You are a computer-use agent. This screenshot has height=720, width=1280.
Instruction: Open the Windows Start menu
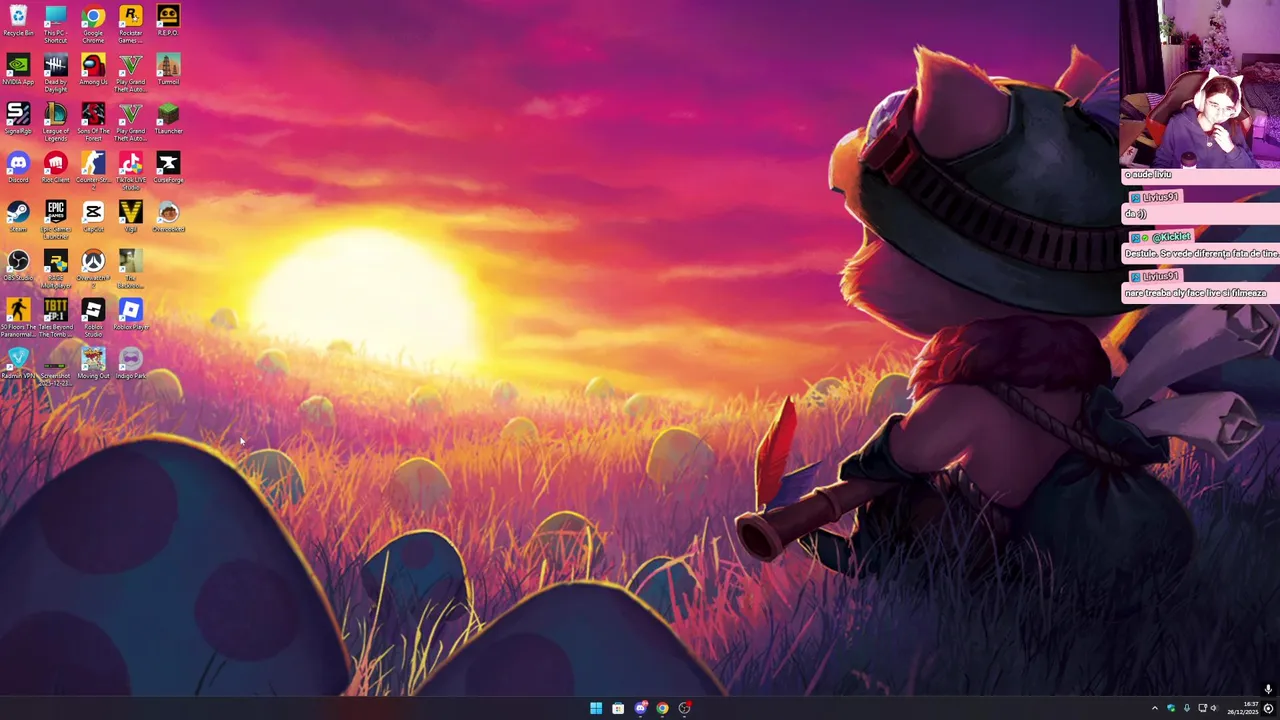596,708
